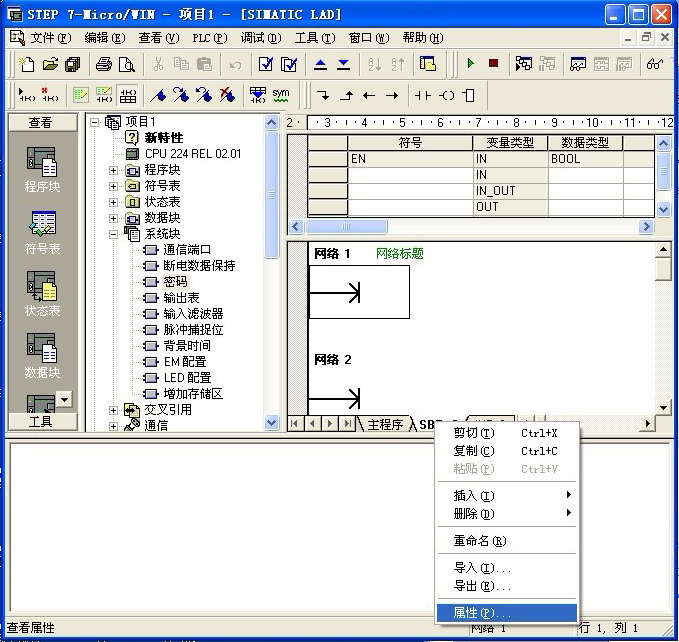Viewport: 679px width, 642px height.
Task: Toggle the network comments icon
Action: tap(103, 95)
